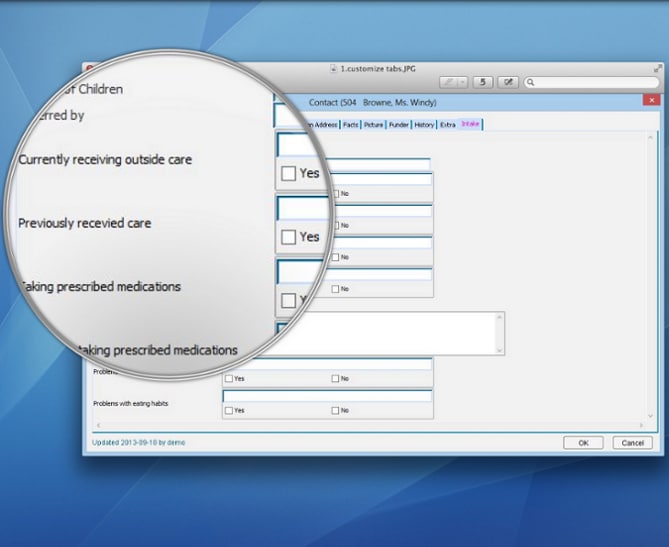Viewport: 669px width, 547px height.
Task: Click the up arrow of the text box scrollbar
Action: click(x=499, y=317)
